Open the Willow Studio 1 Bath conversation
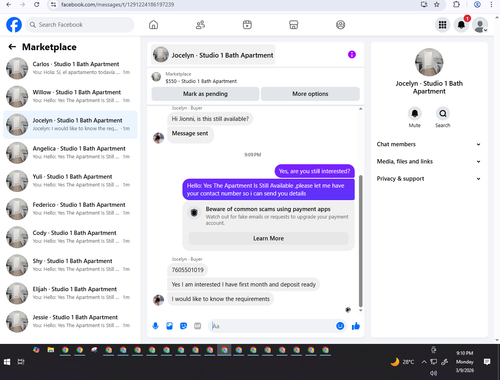 coord(70,96)
